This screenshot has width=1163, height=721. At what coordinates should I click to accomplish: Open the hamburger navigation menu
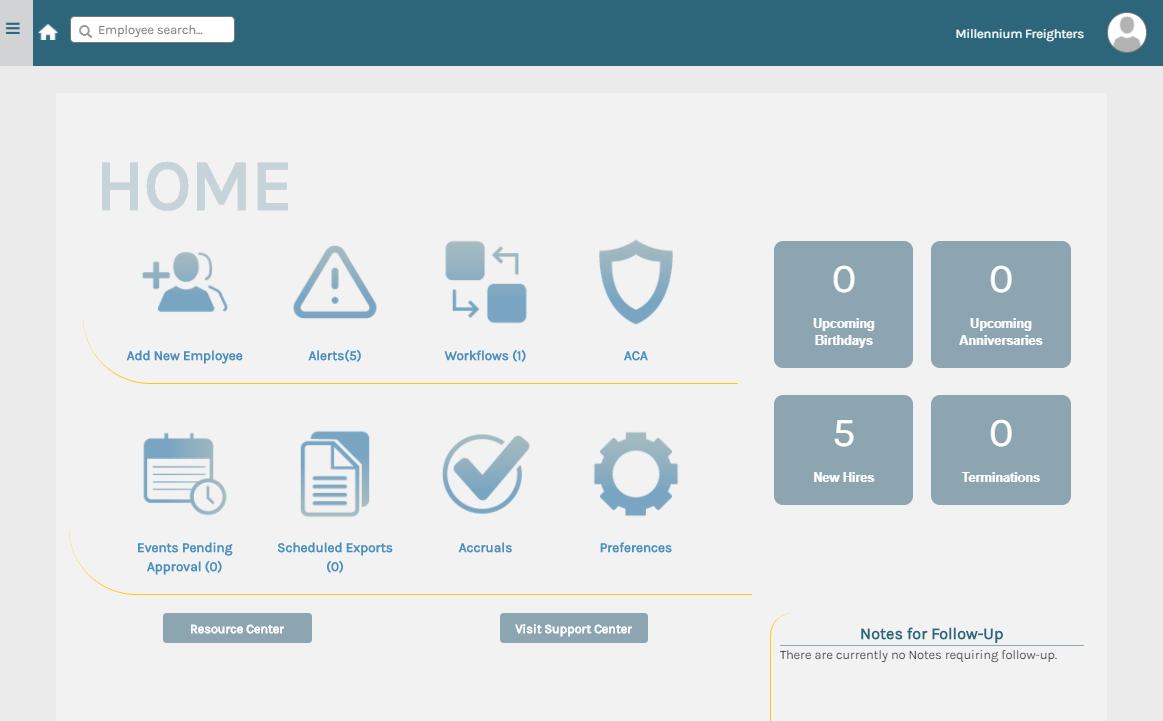coord(13,29)
